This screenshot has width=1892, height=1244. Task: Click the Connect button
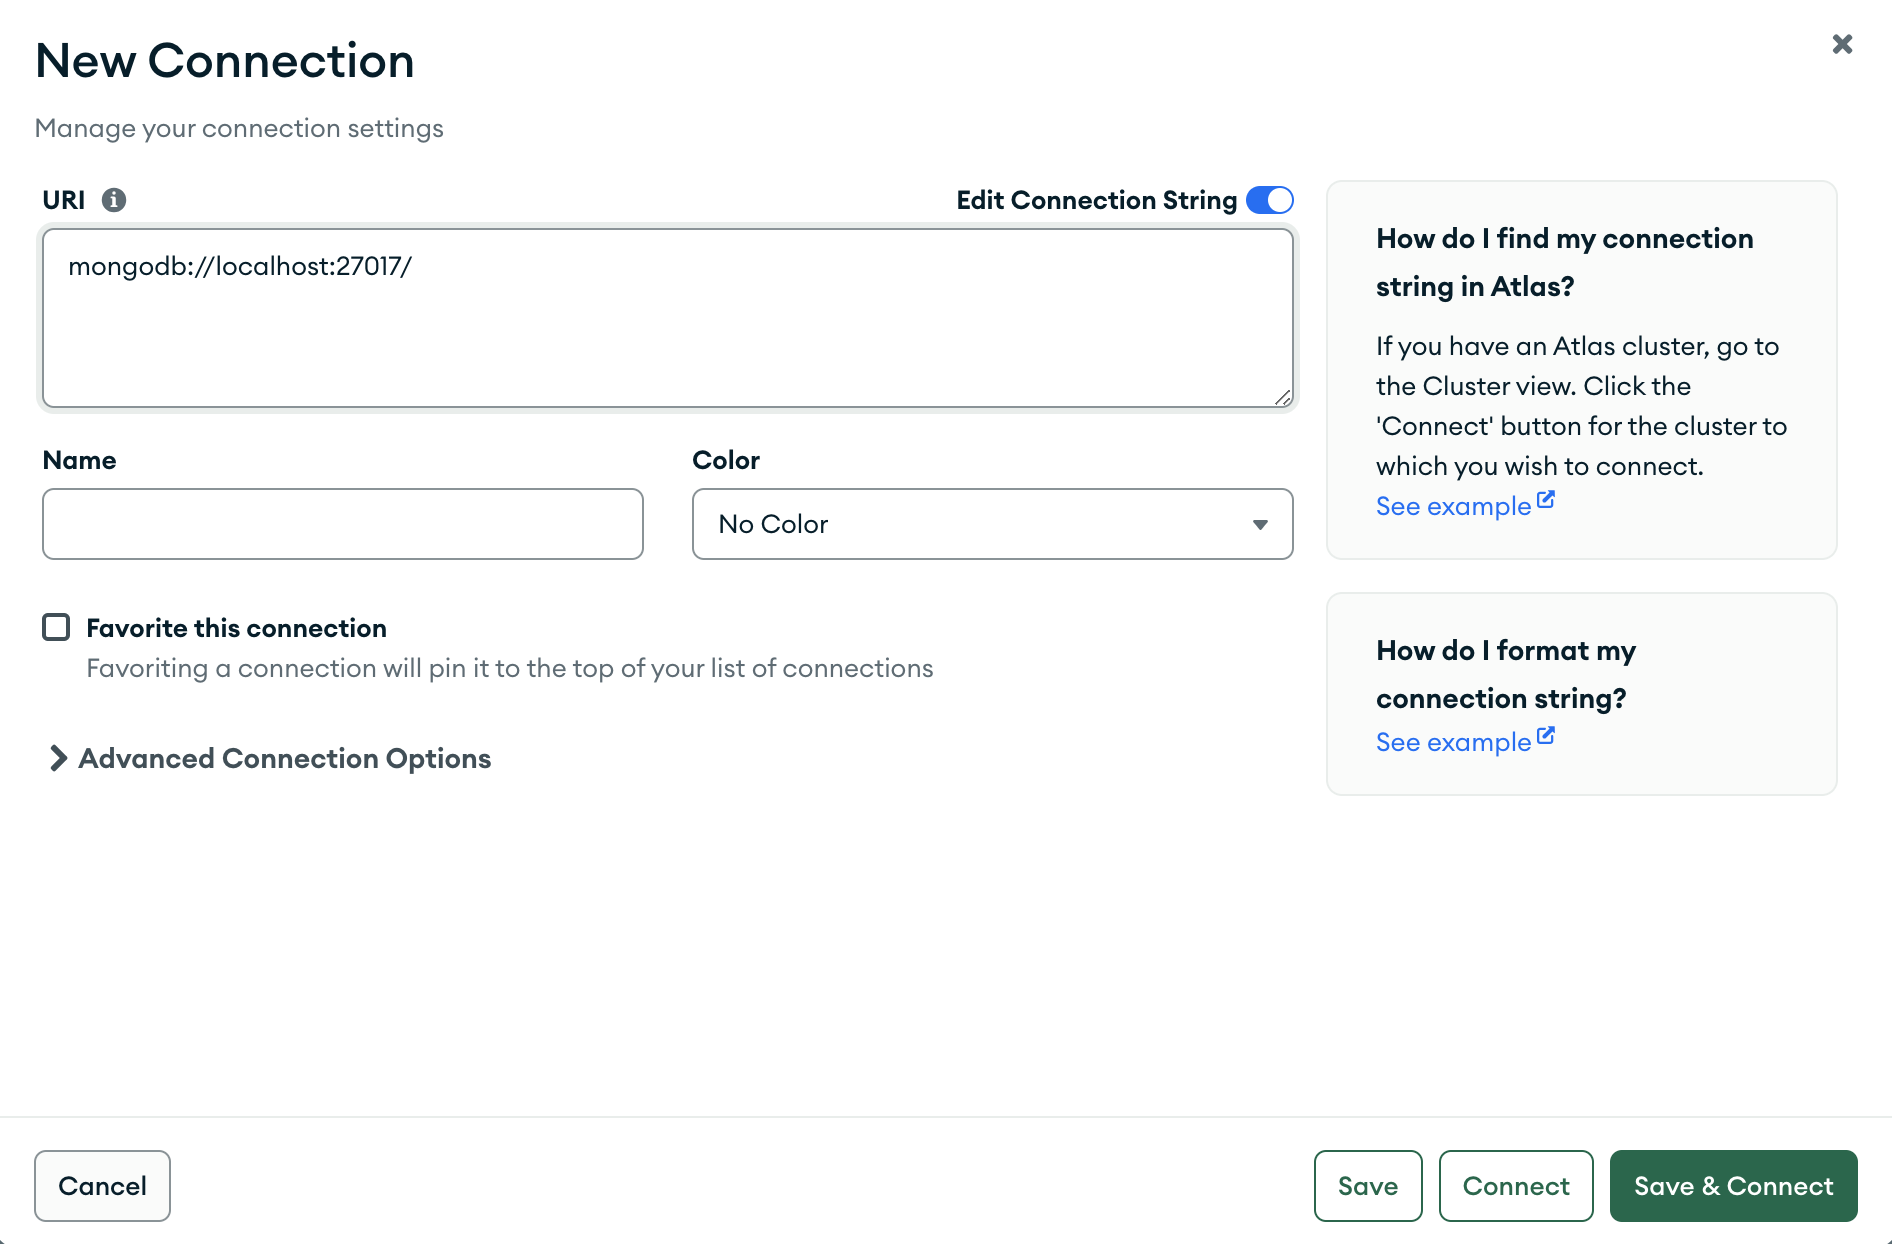click(1516, 1186)
